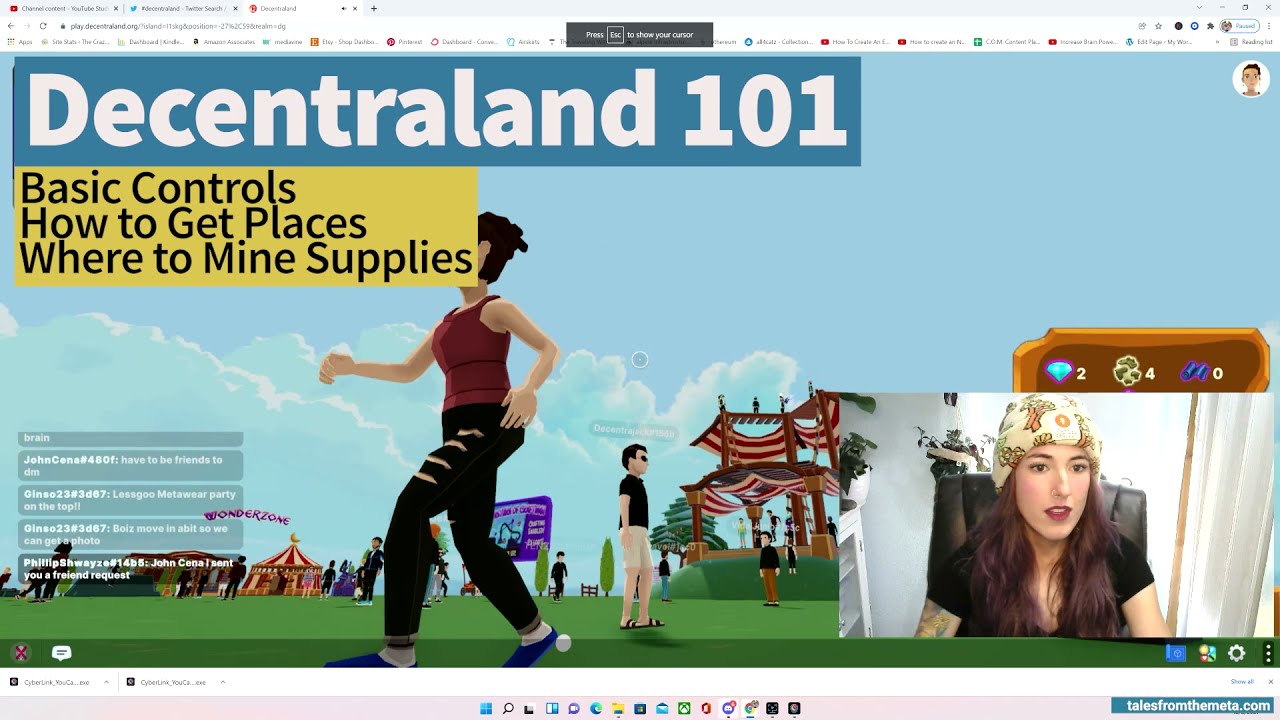Open the Widgets icon in taskbar
The height and width of the screenshot is (720, 1280).
pos(552,708)
